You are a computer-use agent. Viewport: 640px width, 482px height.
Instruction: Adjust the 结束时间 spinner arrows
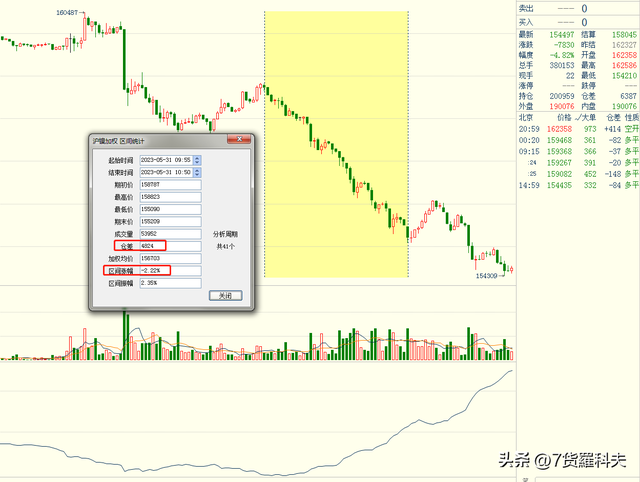click(197, 173)
